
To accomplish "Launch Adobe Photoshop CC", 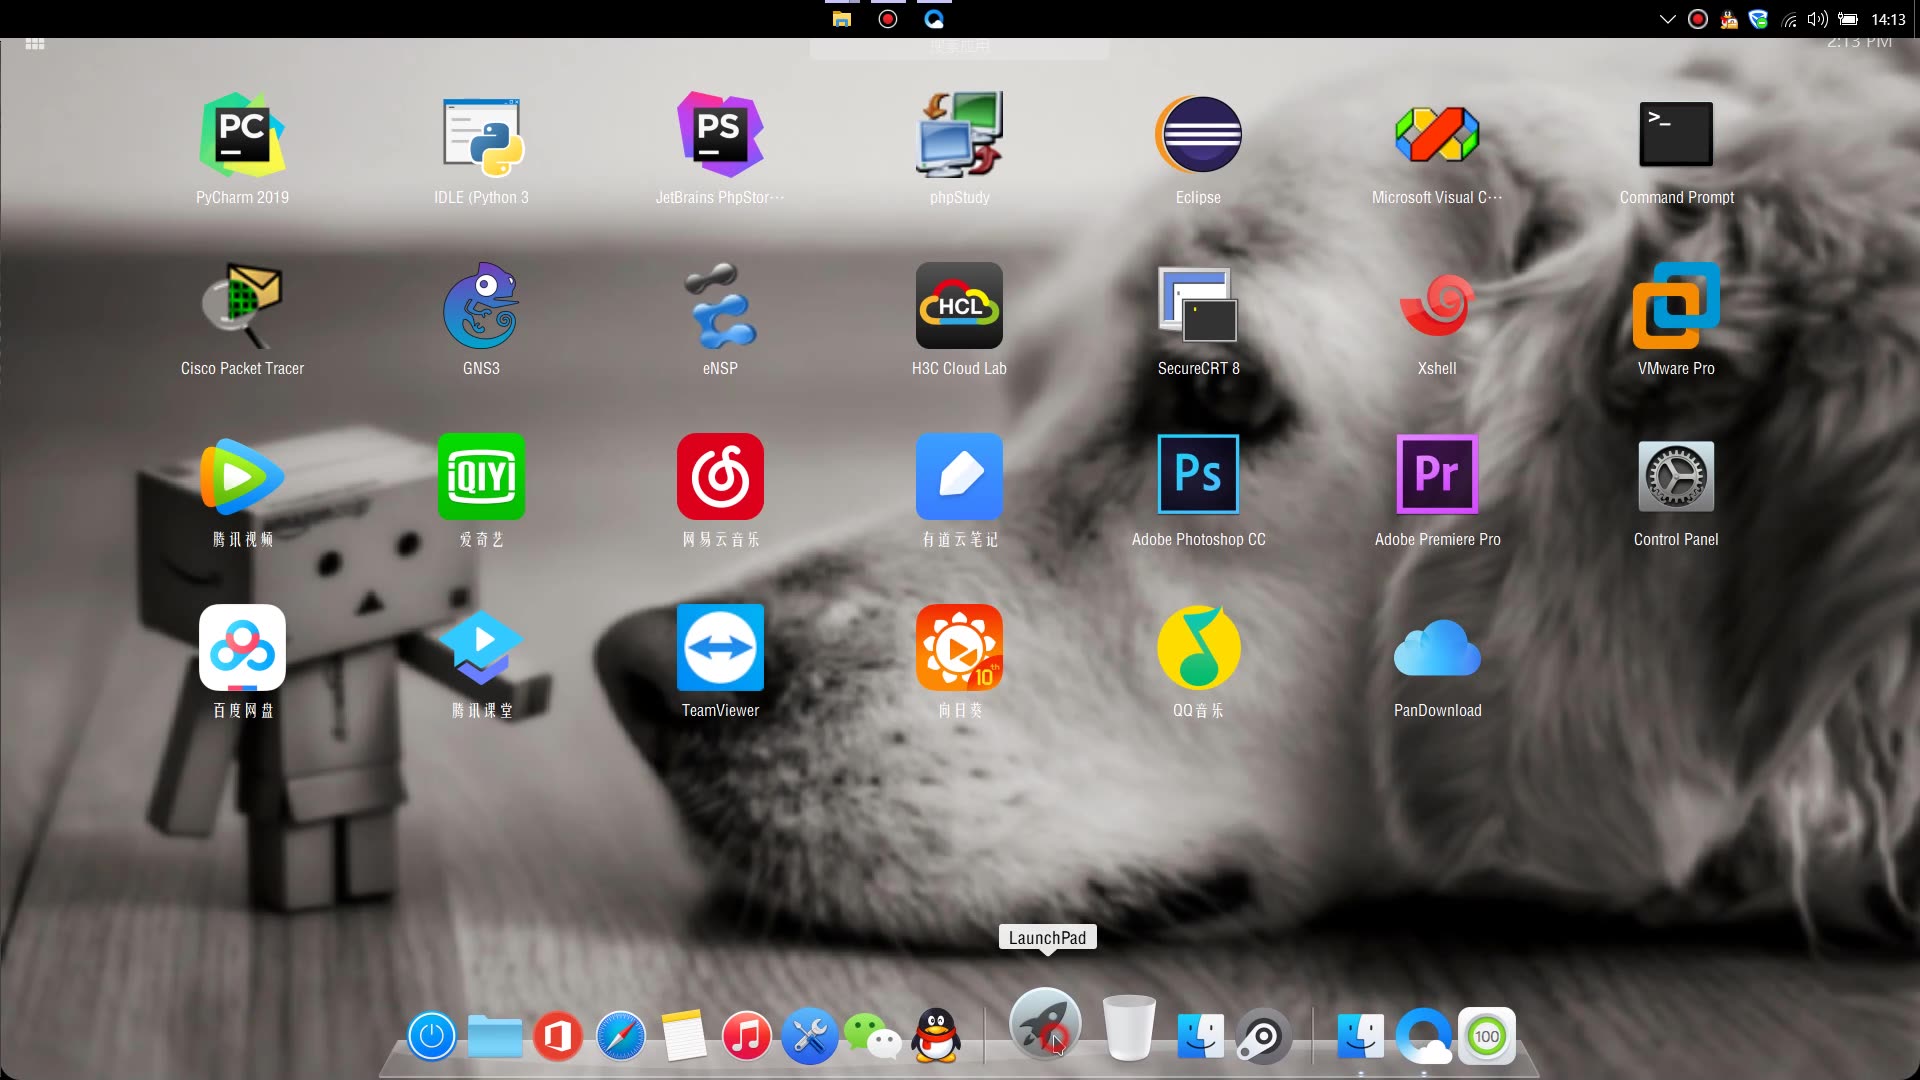I will point(1198,474).
